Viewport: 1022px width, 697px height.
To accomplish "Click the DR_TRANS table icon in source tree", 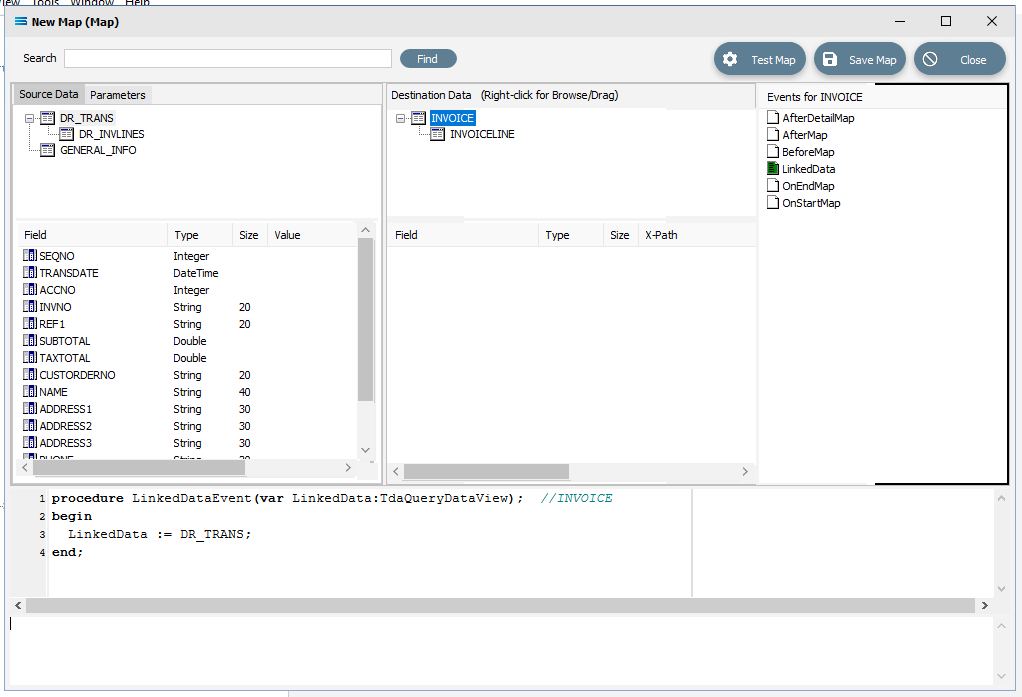I will click(48, 118).
